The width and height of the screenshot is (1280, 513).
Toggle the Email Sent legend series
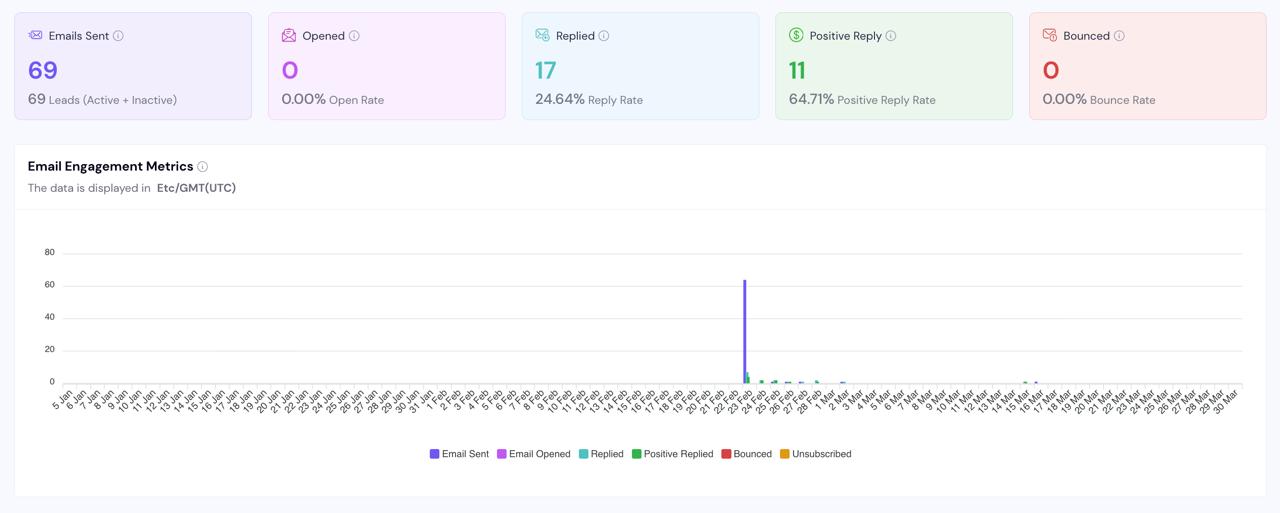click(x=459, y=454)
